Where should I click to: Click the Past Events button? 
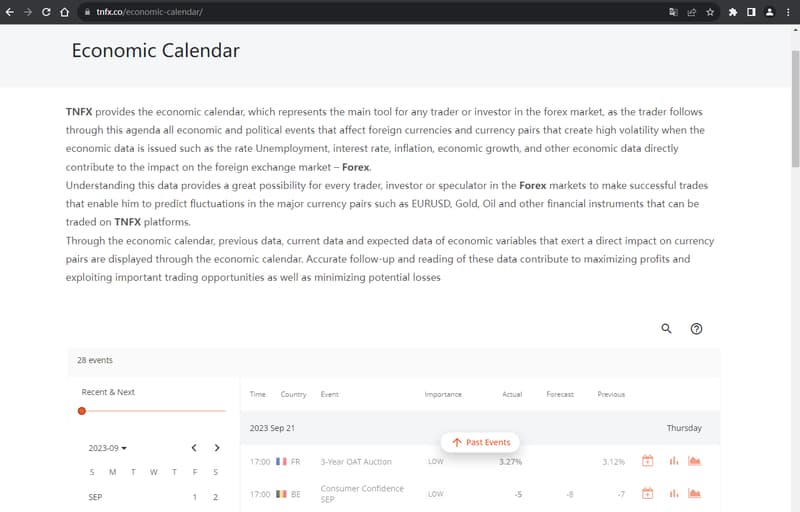pos(481,442)
